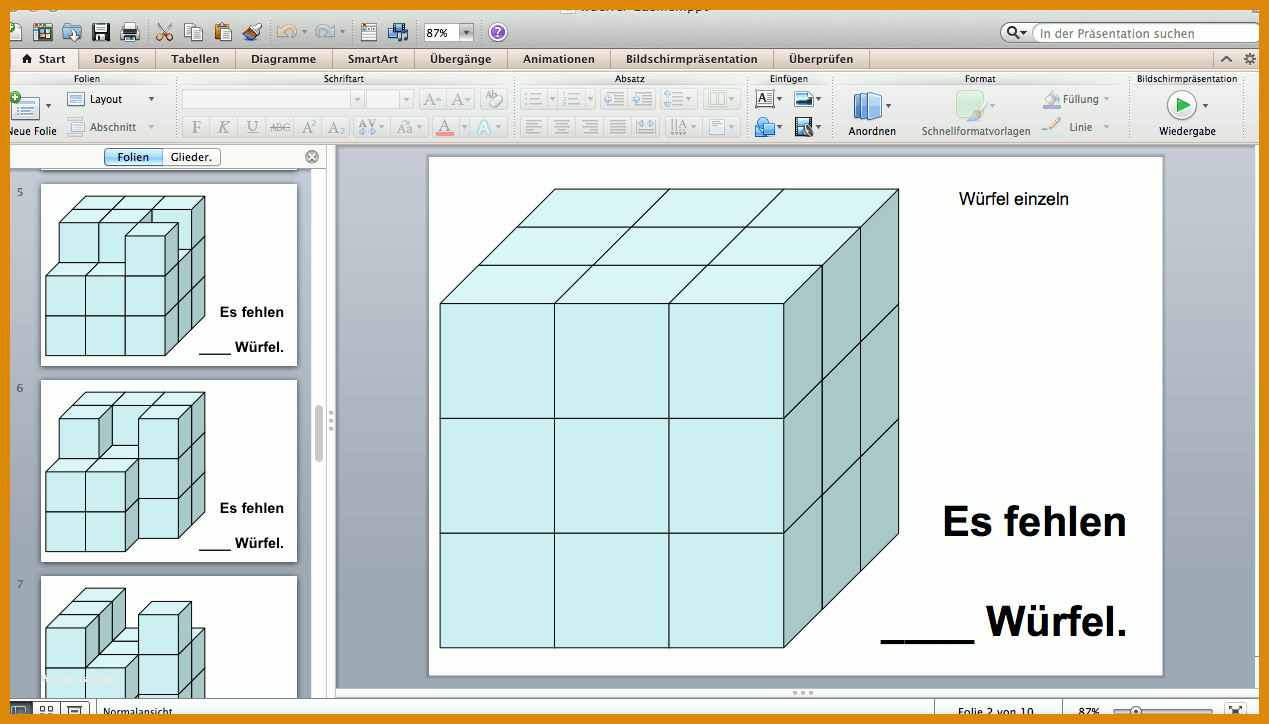The width and height of the screenshot is (1269, 724).
Task: Open the zoom 87% dropdown
Action: tap(466, 33)
